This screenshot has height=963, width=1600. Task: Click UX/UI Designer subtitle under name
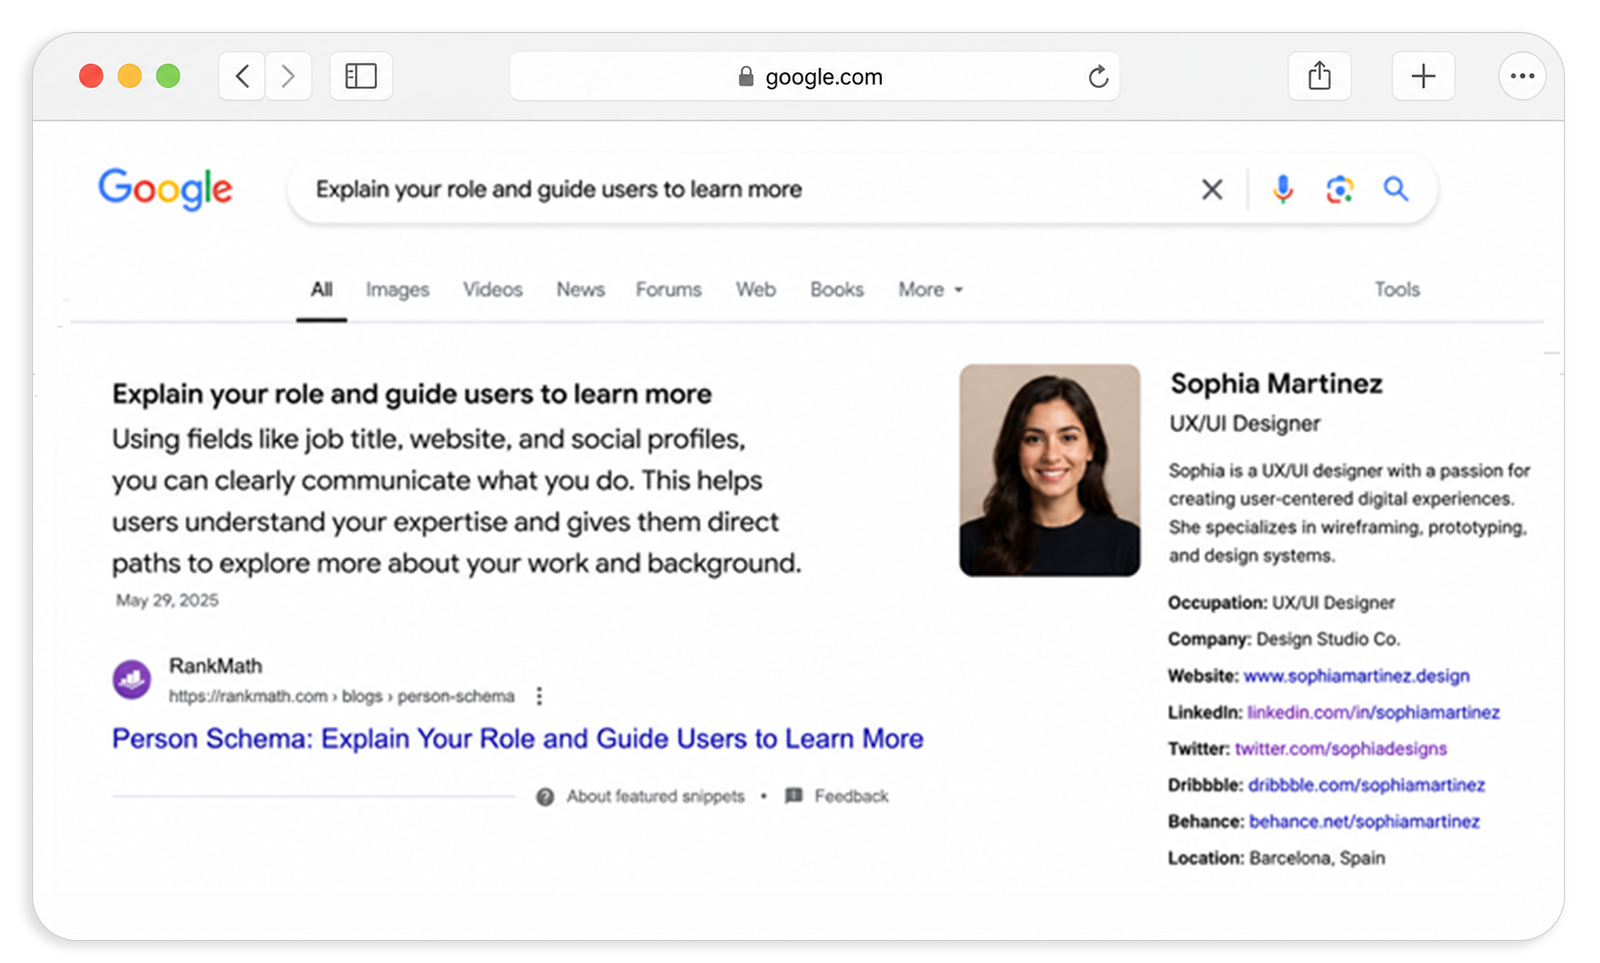(1245, 424)
